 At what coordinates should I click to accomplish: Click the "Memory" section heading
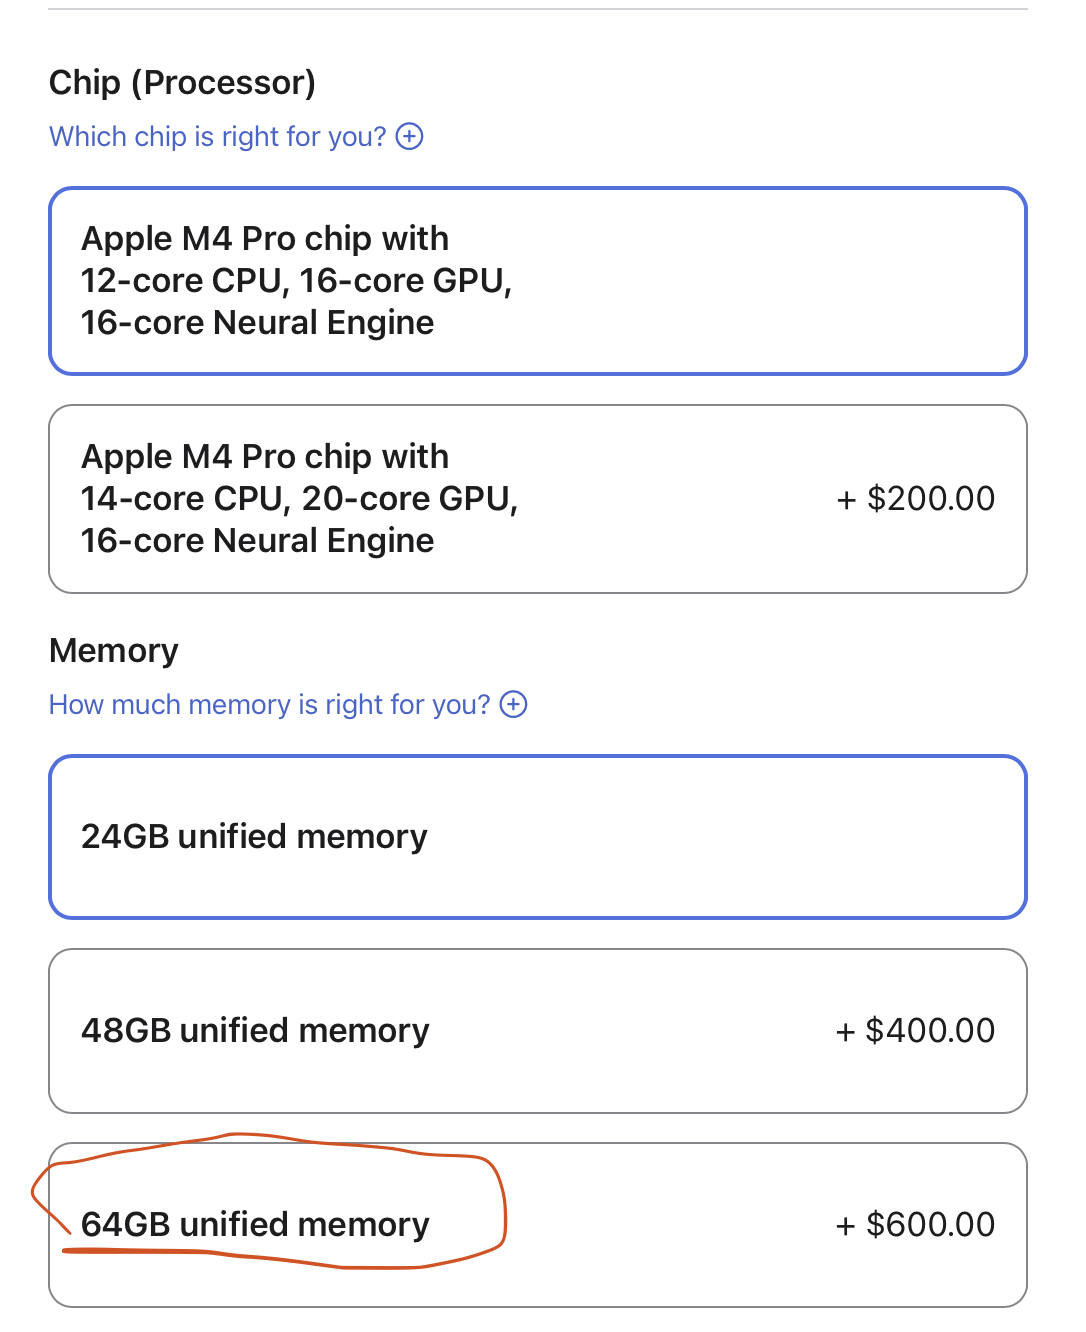(114, 651)
